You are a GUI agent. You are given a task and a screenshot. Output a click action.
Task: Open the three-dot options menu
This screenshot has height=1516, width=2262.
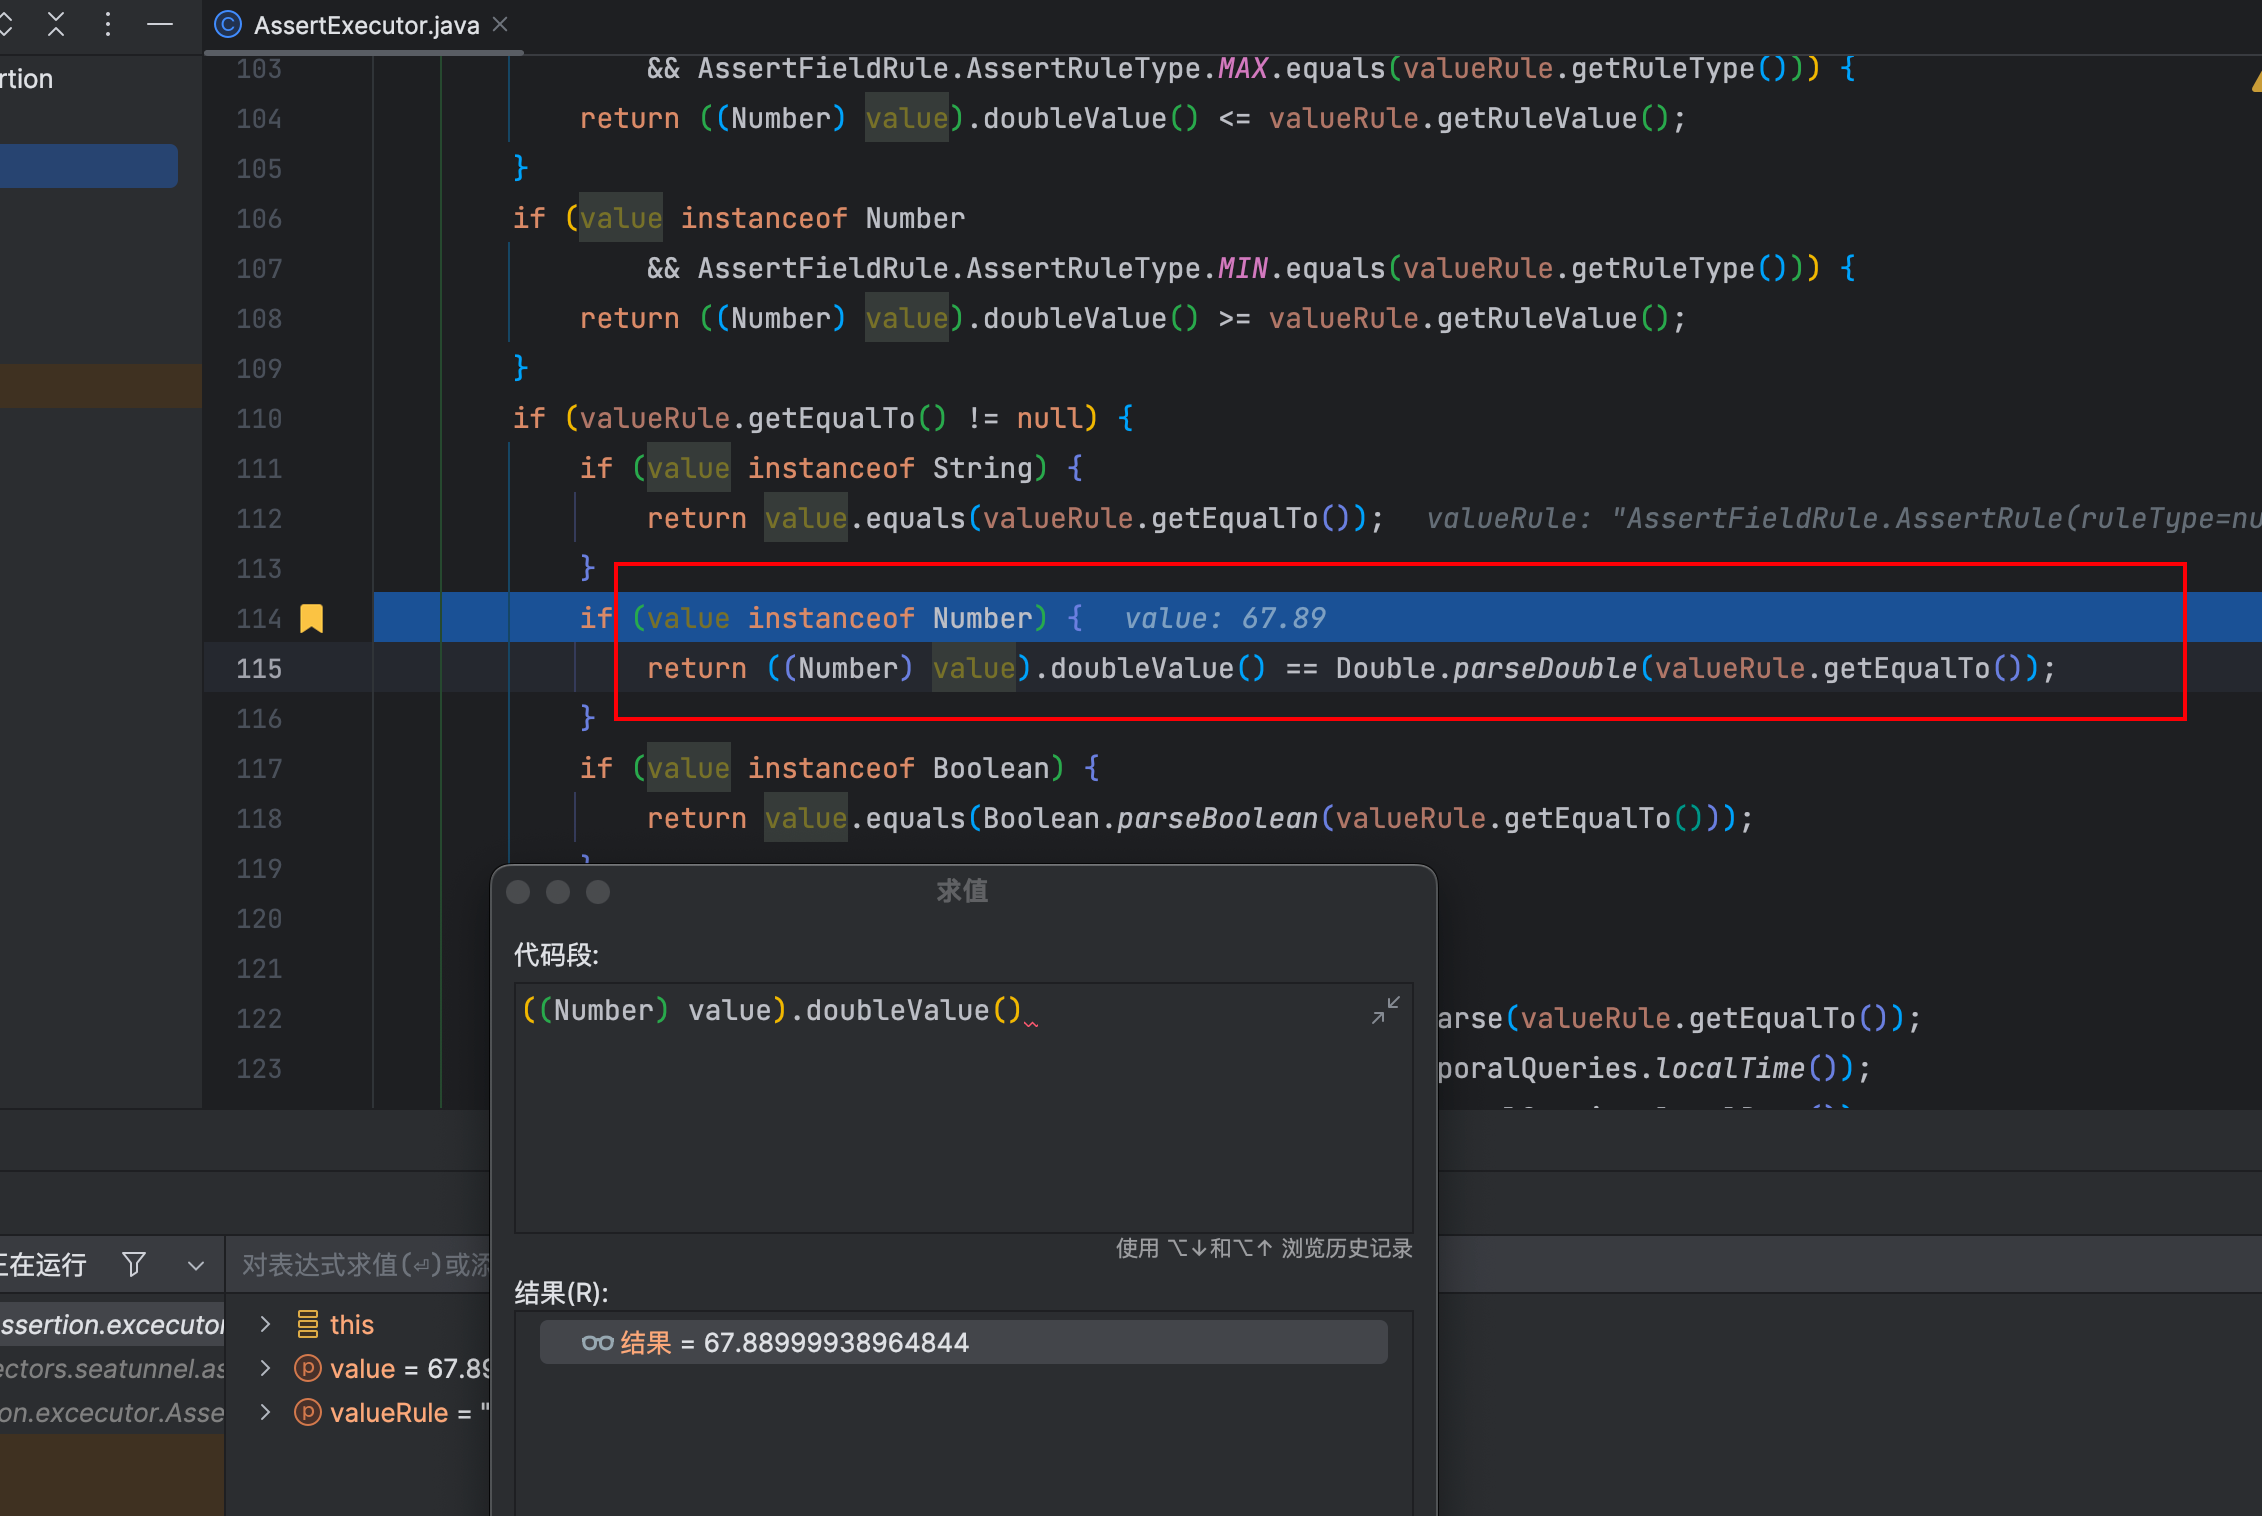108,24
